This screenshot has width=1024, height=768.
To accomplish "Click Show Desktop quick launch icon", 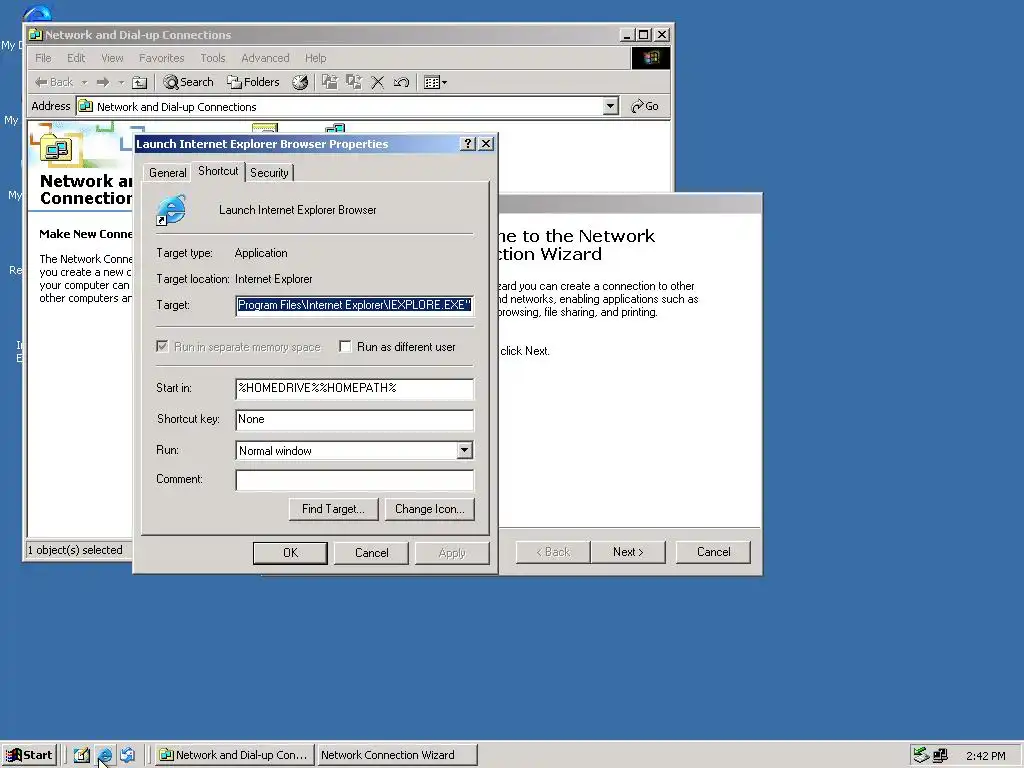I will pyautogui.click(x=82, y=755).
